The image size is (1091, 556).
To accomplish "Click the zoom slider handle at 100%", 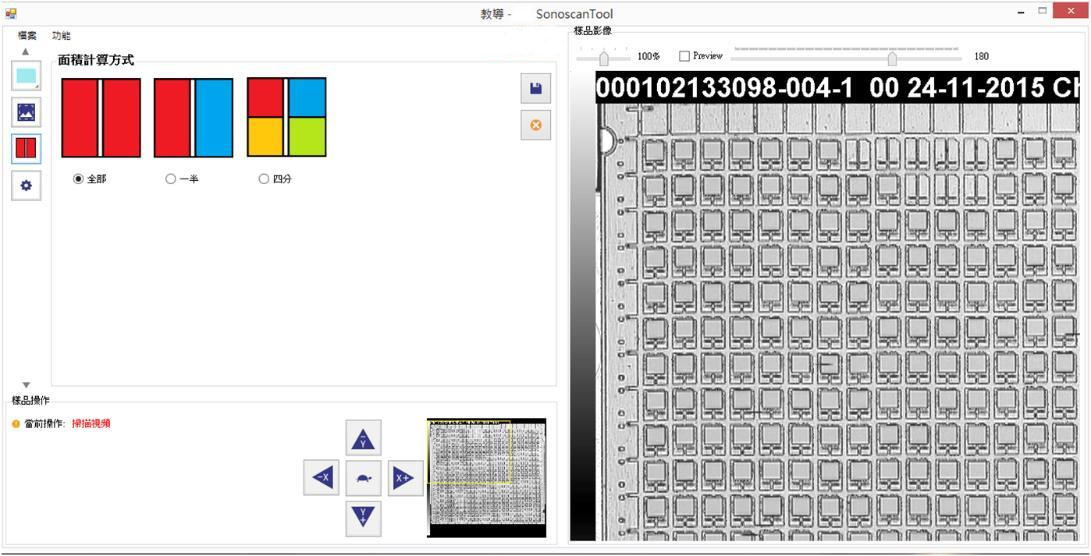I will [603, 59].
